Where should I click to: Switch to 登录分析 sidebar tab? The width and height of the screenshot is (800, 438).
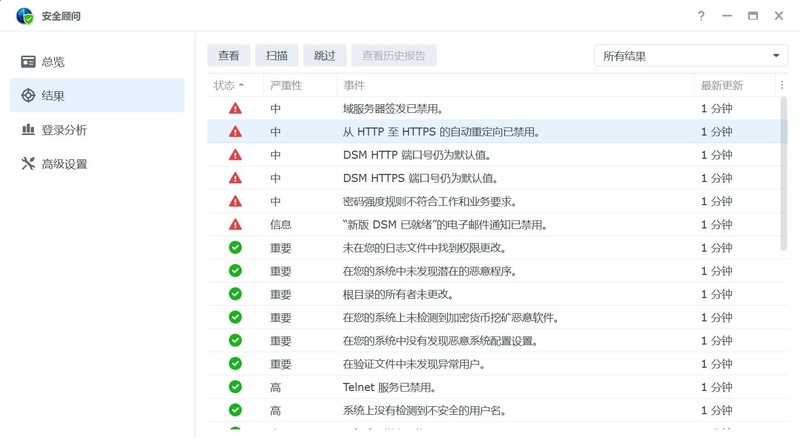(x=97, y=130)
